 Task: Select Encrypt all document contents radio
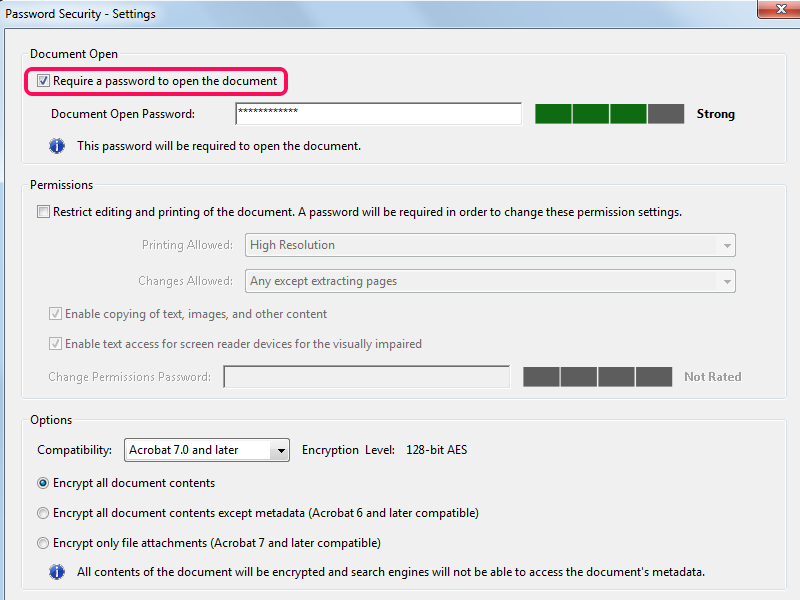click(x=43, y=483)
